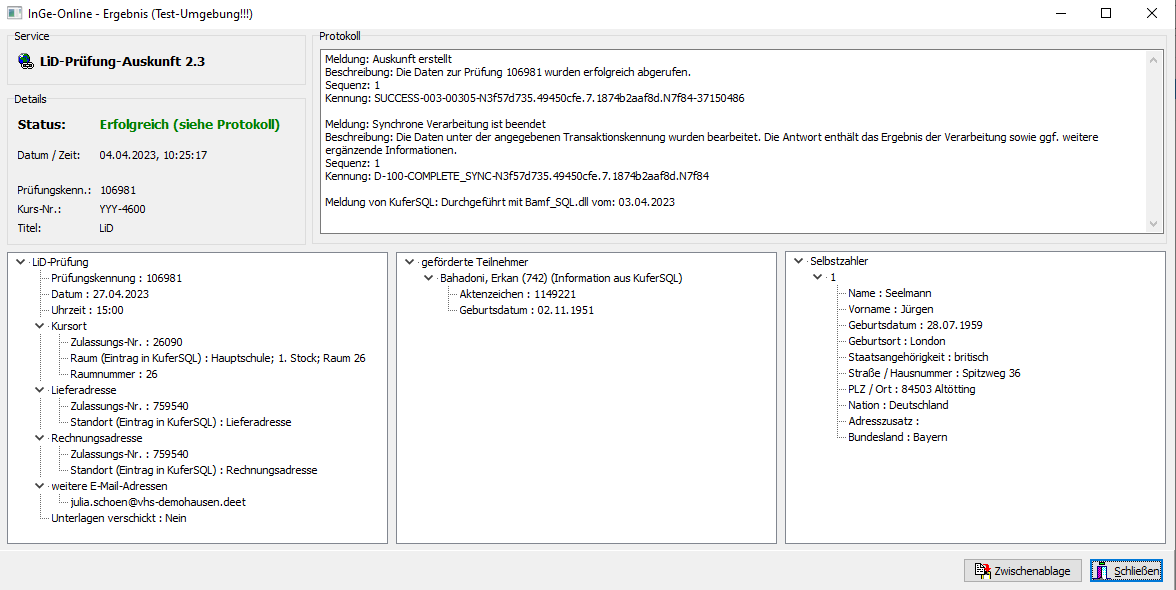The height and width of the screenshot is (590, 1176).
Task: Select the PLZ / Ort : 84503 Altötting row
Action: 911,389
